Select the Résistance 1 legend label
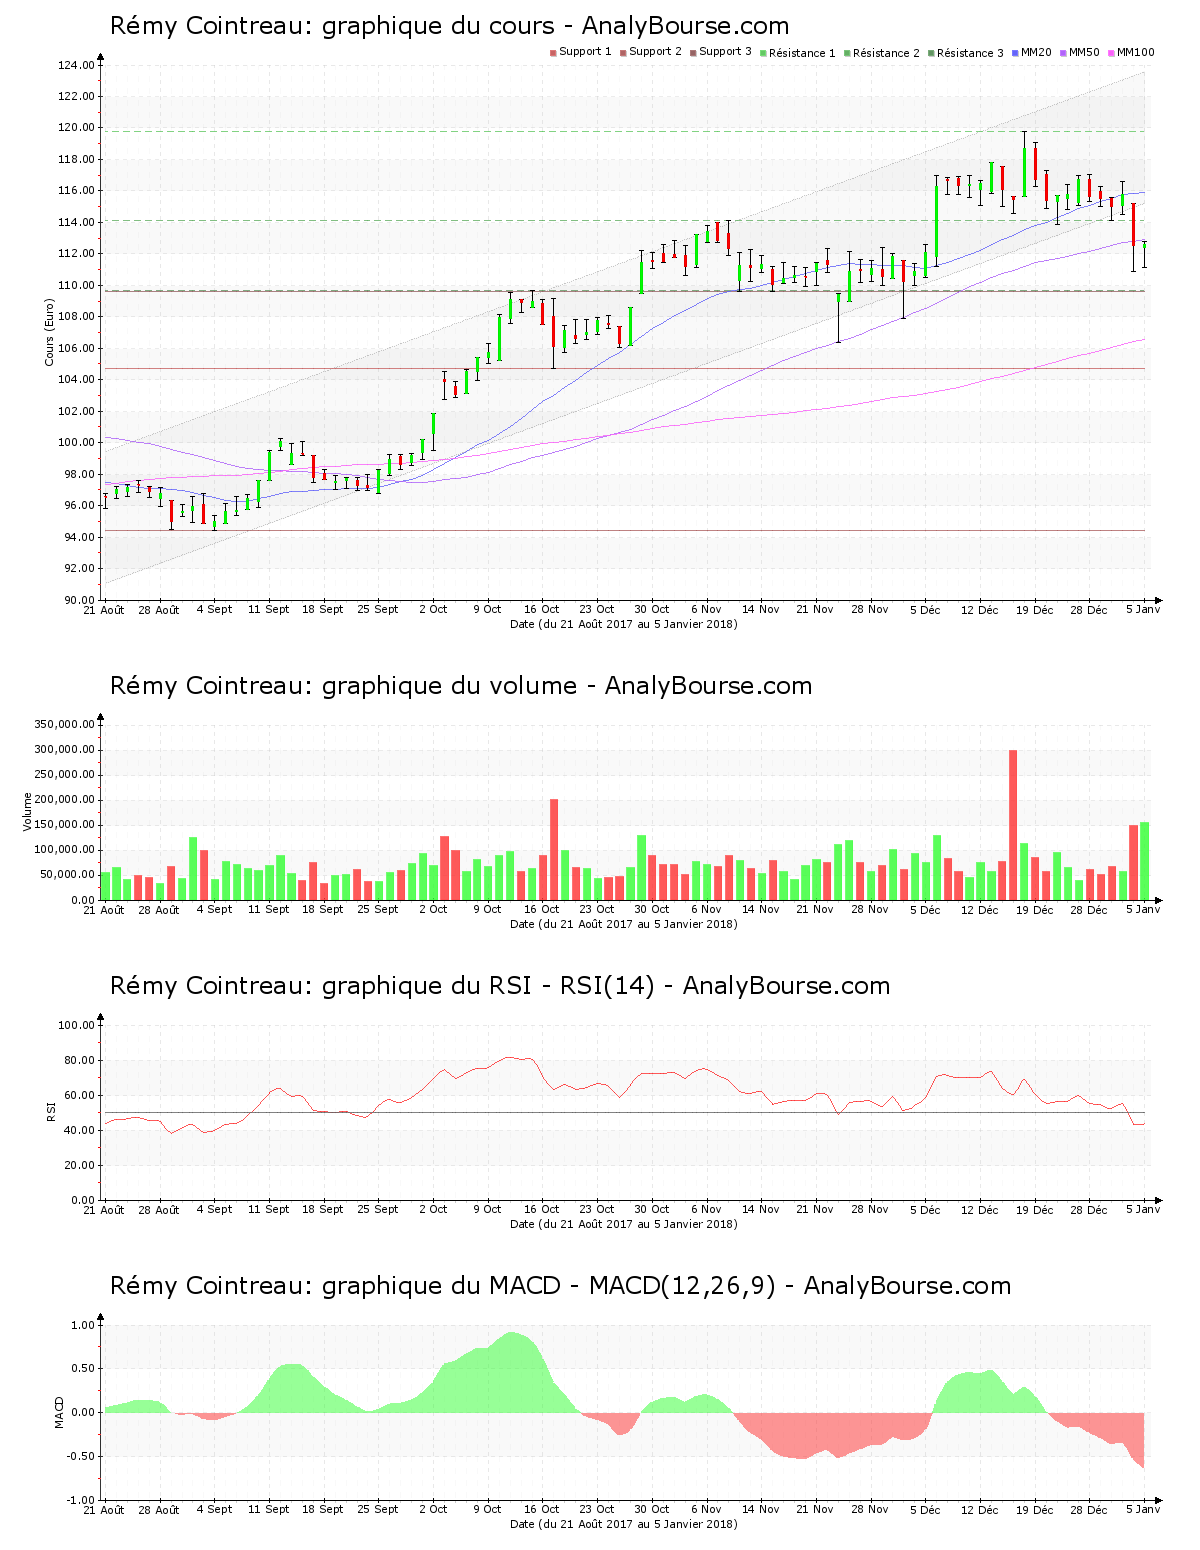The width and height of the screenshot is (1200, 1550). pos(802,53)
